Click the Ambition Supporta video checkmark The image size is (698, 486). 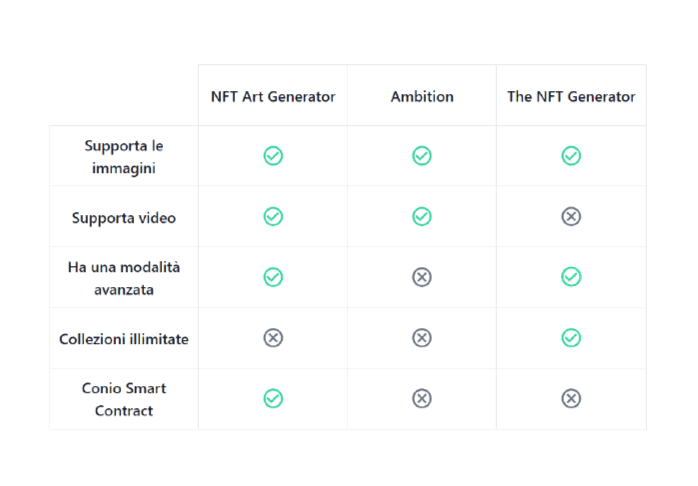pyautogui.click(x=422, y=217)
